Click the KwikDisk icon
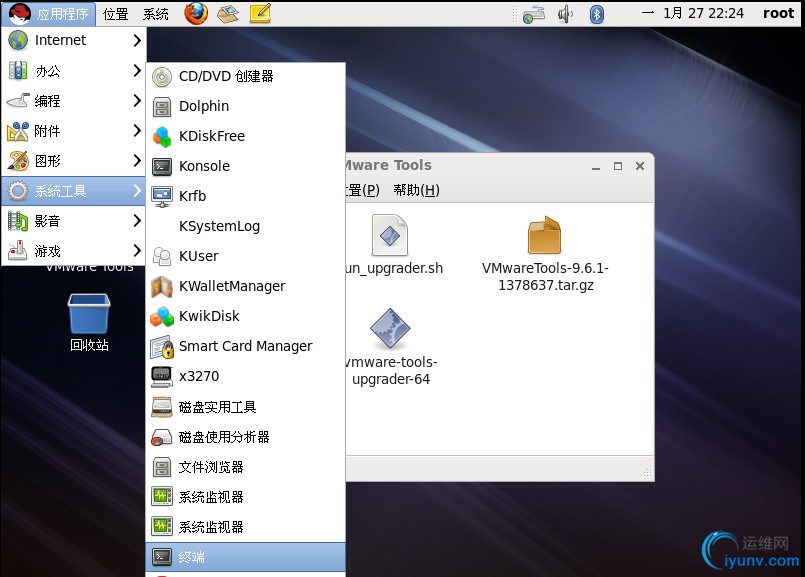This screenshot has width=805, height=577. [x=162, y=316]
